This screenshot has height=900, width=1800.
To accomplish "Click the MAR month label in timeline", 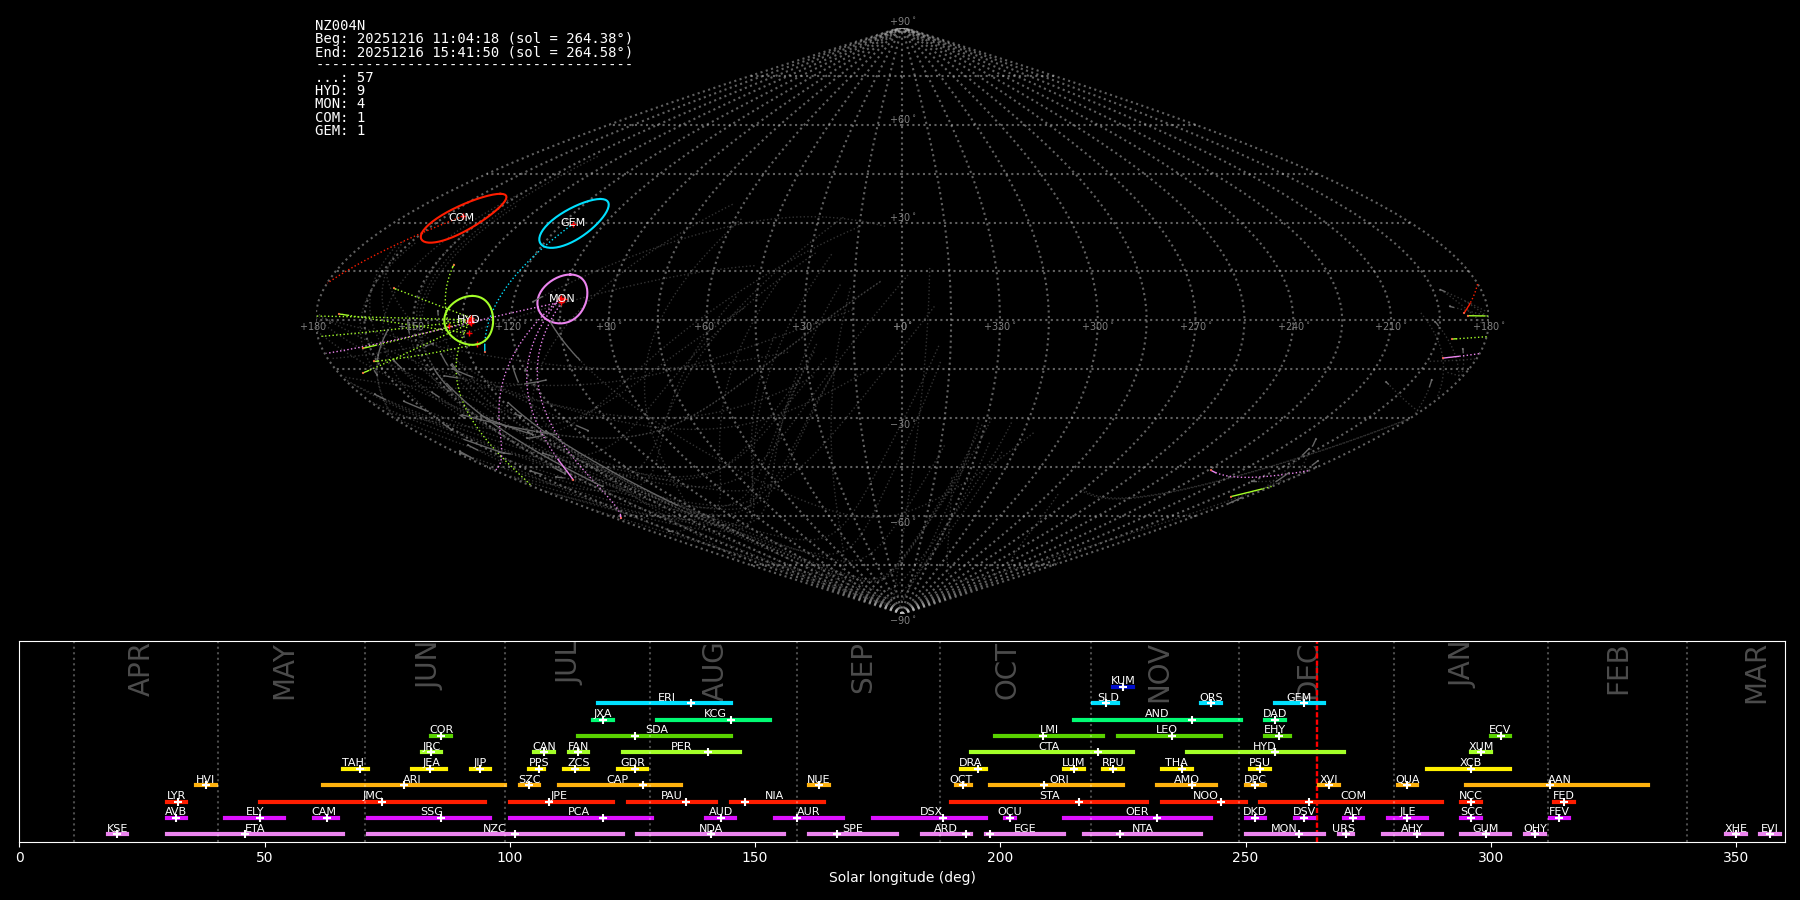I will 1756,674.
